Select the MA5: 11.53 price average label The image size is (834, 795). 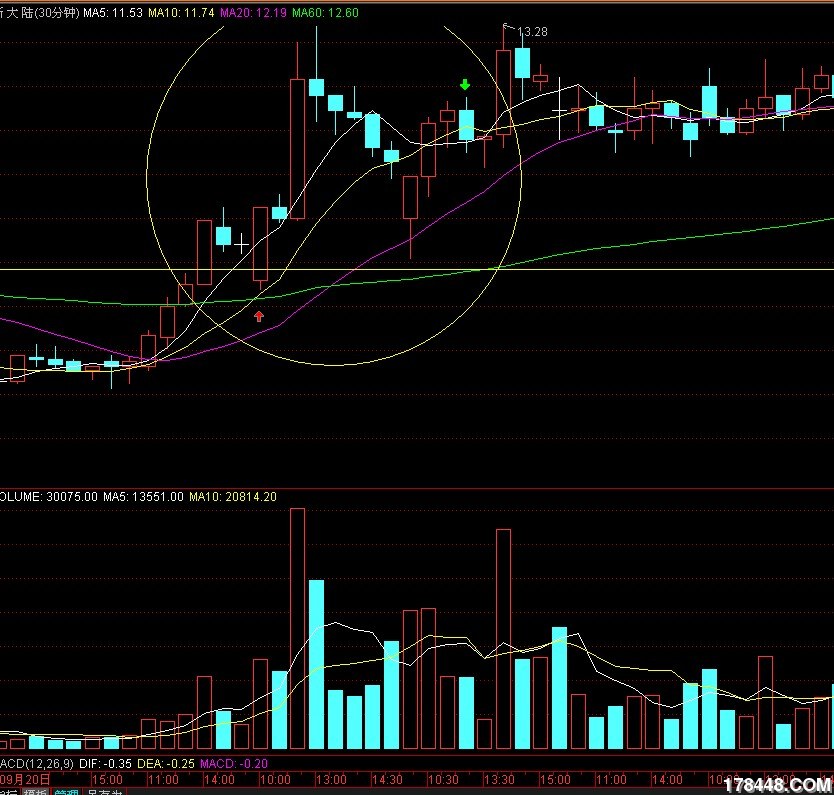pos(113,13)
